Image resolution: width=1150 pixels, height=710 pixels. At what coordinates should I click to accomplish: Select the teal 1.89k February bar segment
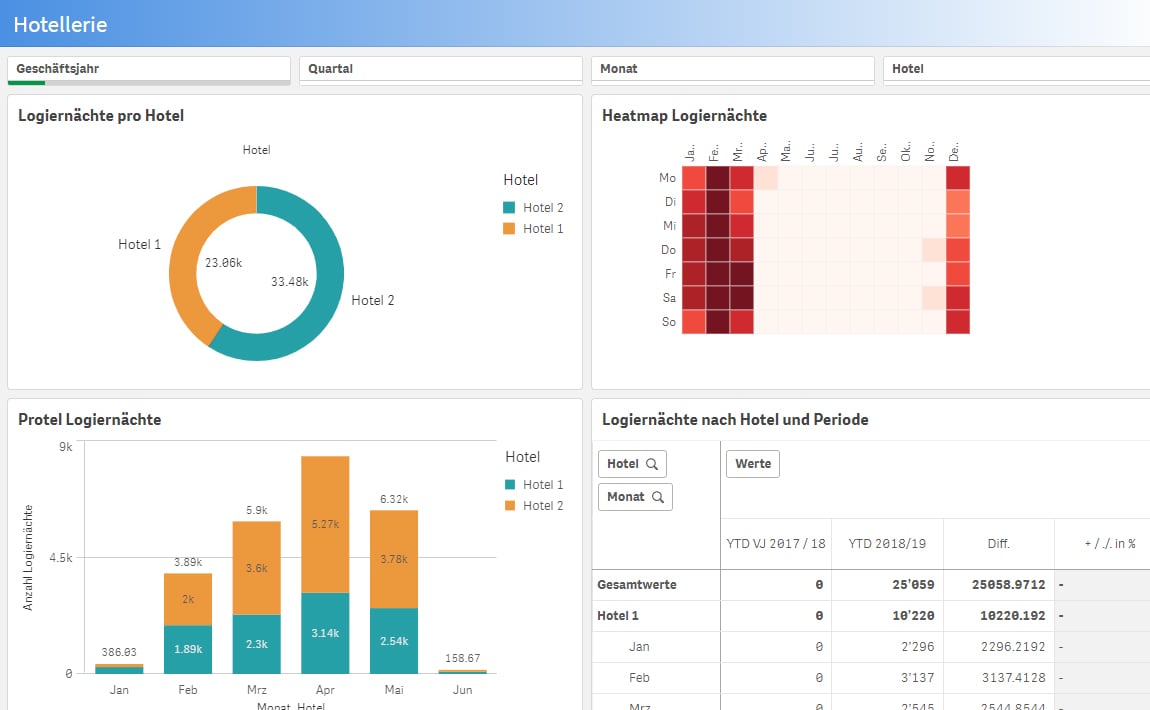(188, 649)
